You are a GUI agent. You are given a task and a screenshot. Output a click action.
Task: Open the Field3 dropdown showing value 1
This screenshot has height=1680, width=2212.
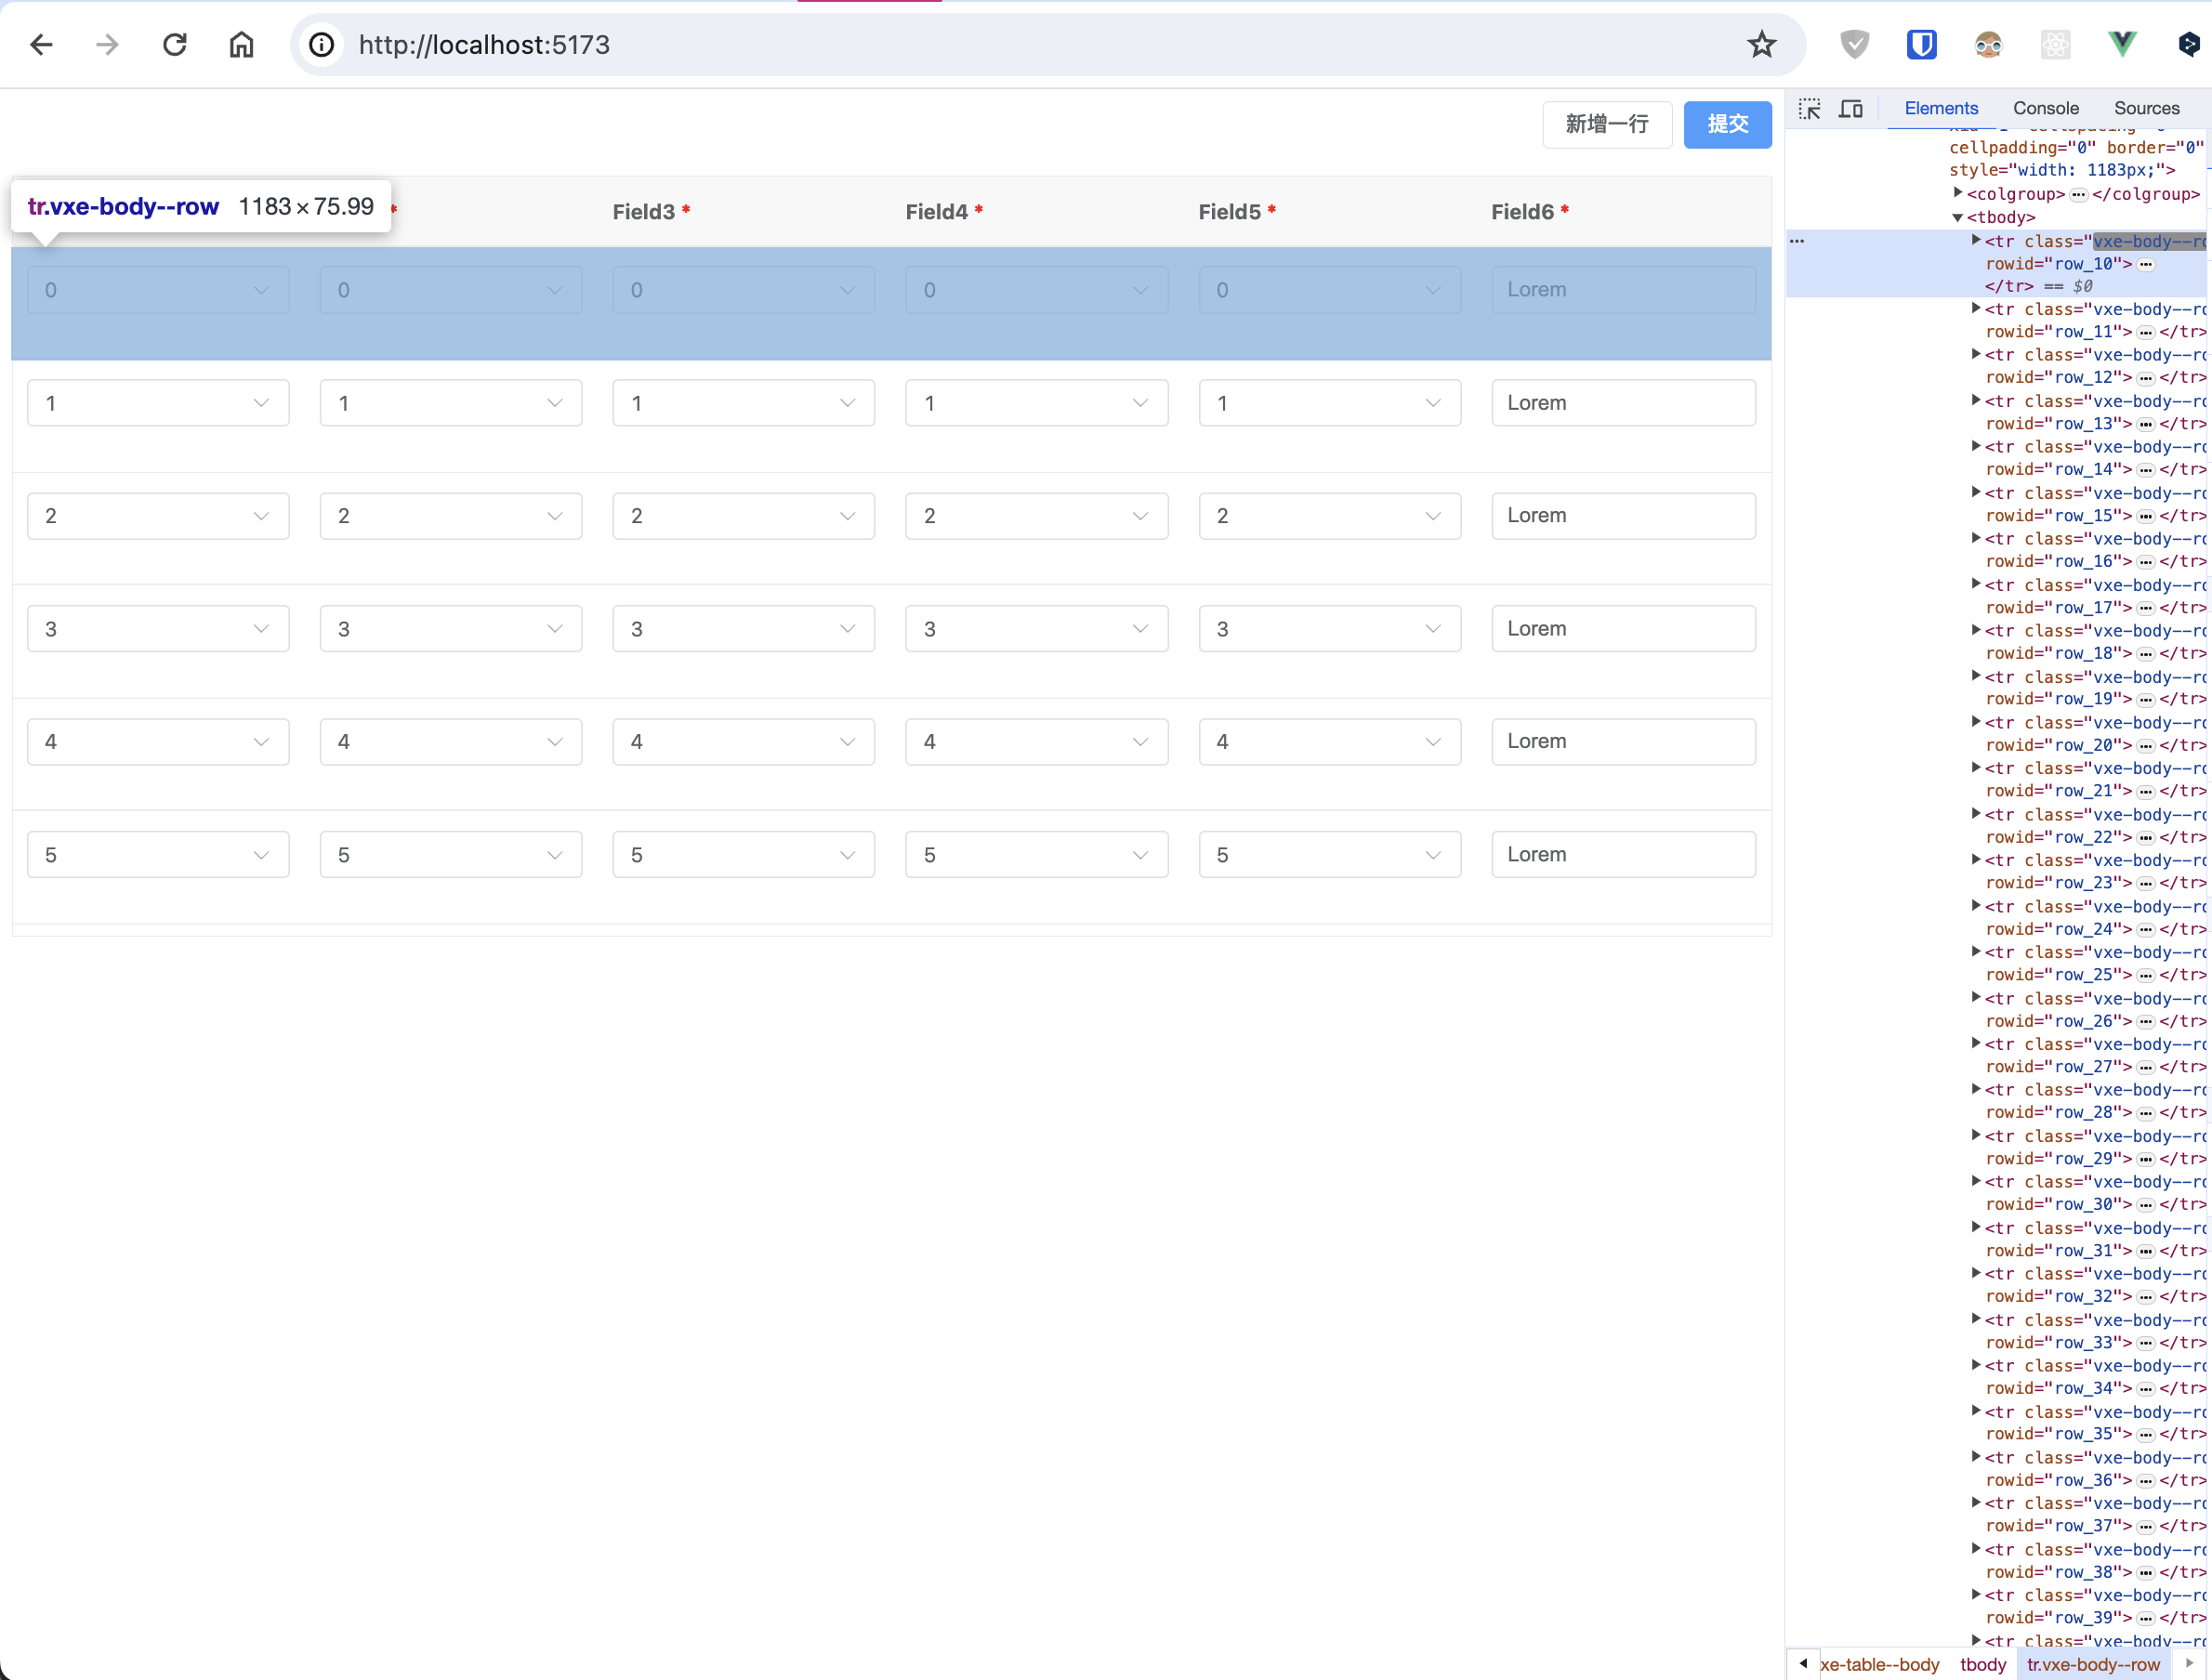744,402
